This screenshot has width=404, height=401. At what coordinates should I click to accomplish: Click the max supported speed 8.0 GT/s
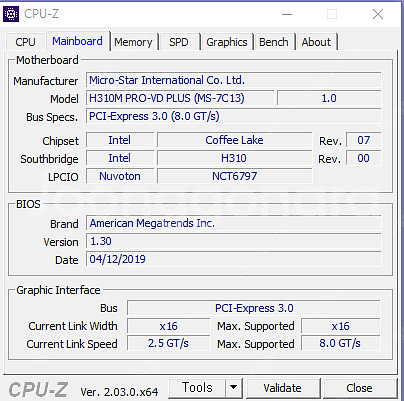click(341, 343)
